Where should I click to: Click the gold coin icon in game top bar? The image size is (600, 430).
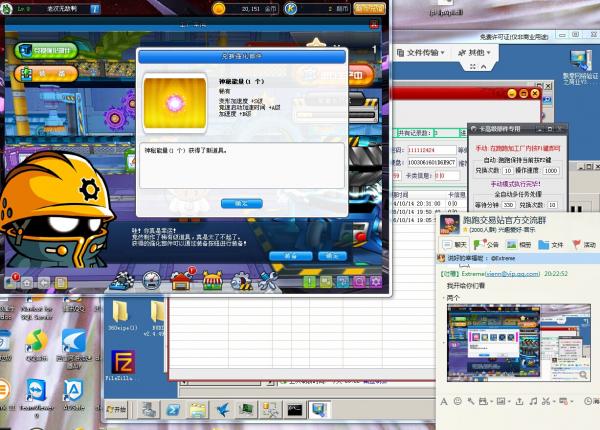click(218, 8)
